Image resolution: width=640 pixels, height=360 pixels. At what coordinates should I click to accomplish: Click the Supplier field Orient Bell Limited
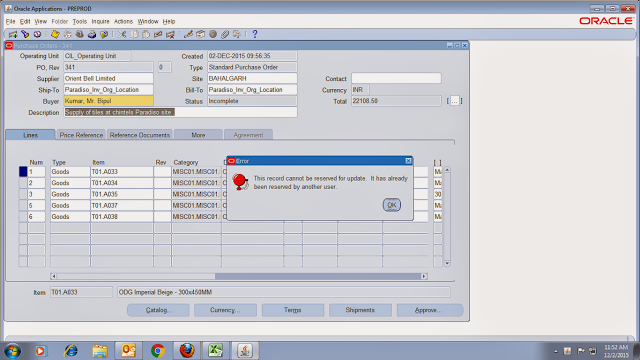[108, 78]
